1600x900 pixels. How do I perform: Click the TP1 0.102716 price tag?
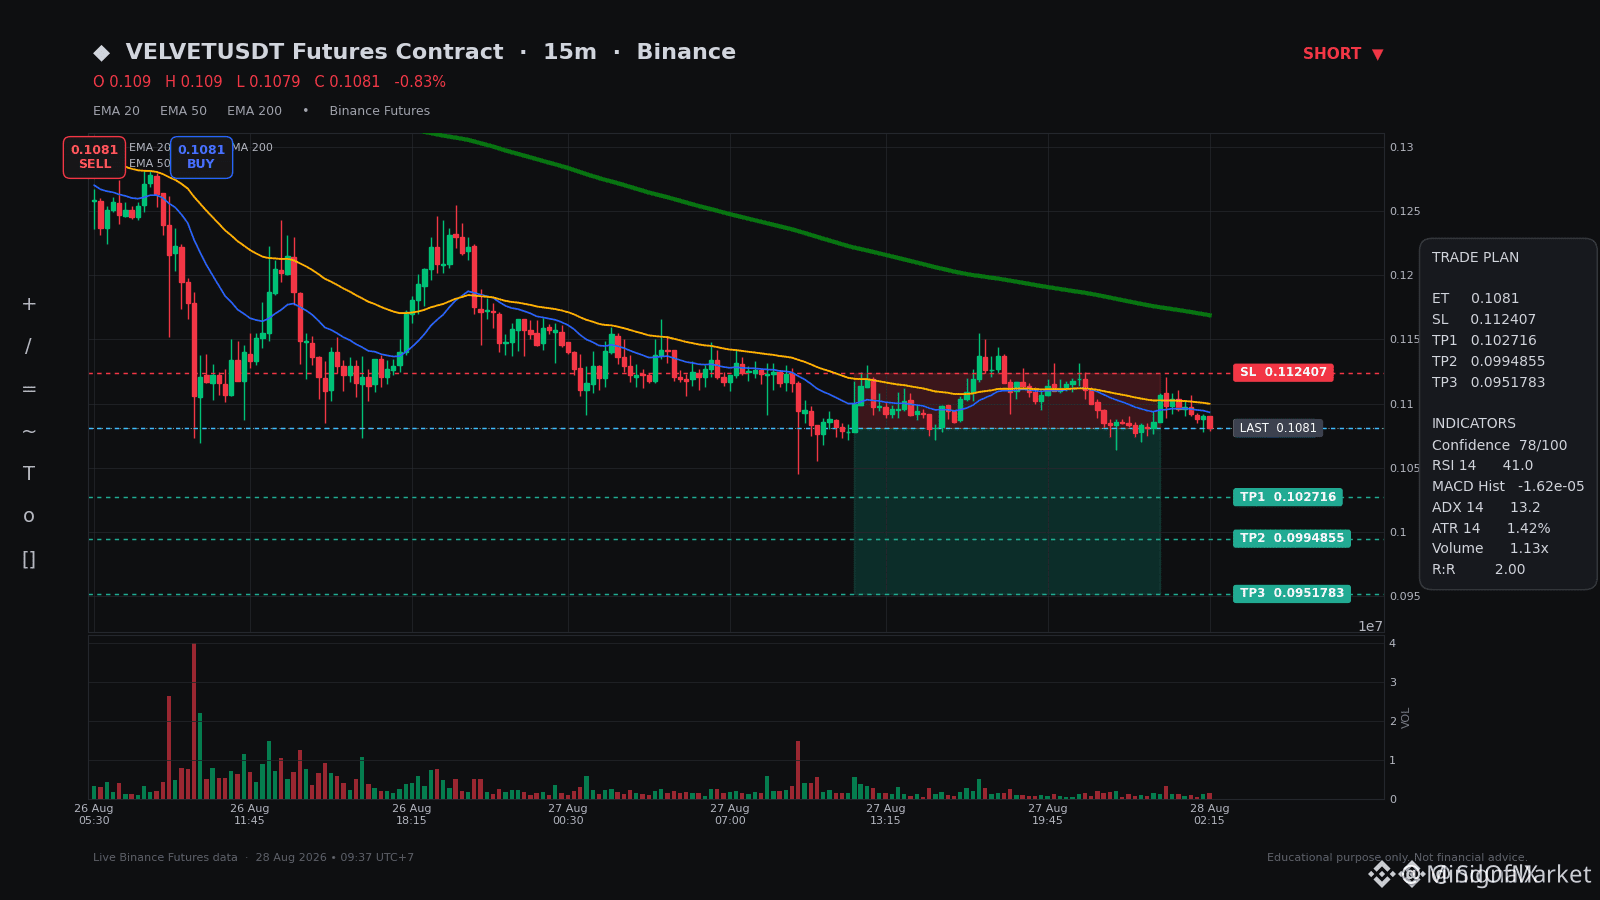coord(1287,497)
